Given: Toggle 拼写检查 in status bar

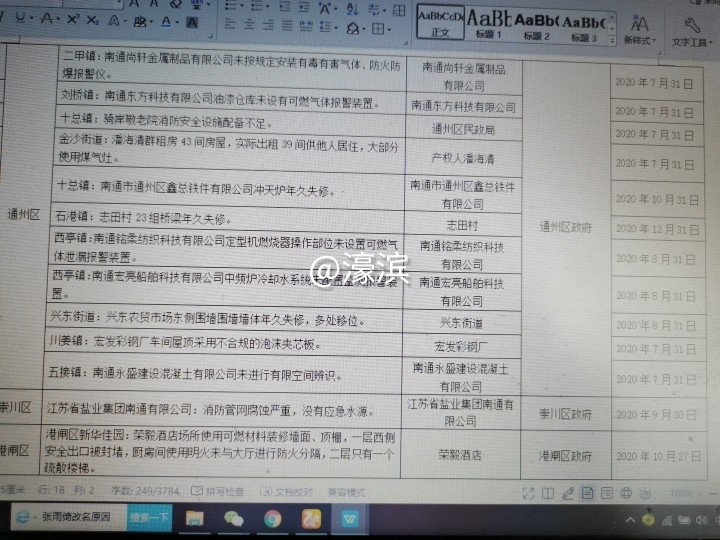Looking at the screenshot, I should coord(217,491).
